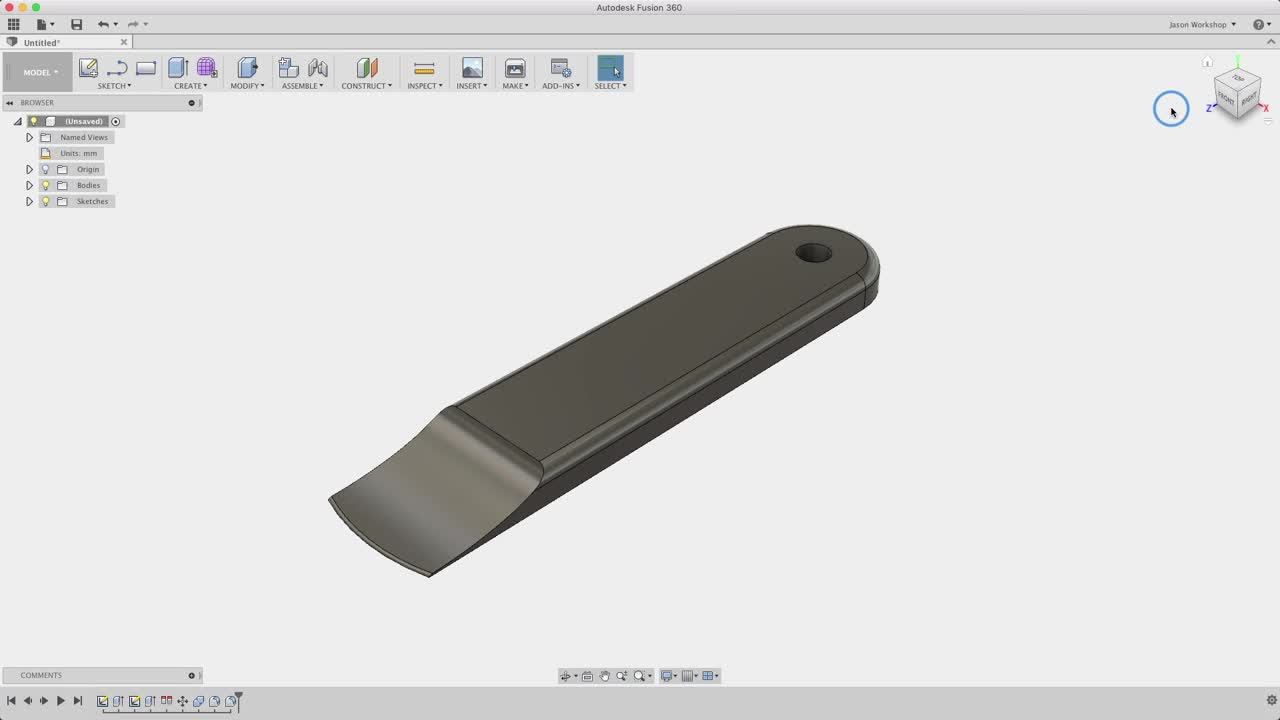The height and width of the screenshot is (720, 1280).
Task: Open the Grid and Snaps dropdown
Action: (x=691, y=676)
